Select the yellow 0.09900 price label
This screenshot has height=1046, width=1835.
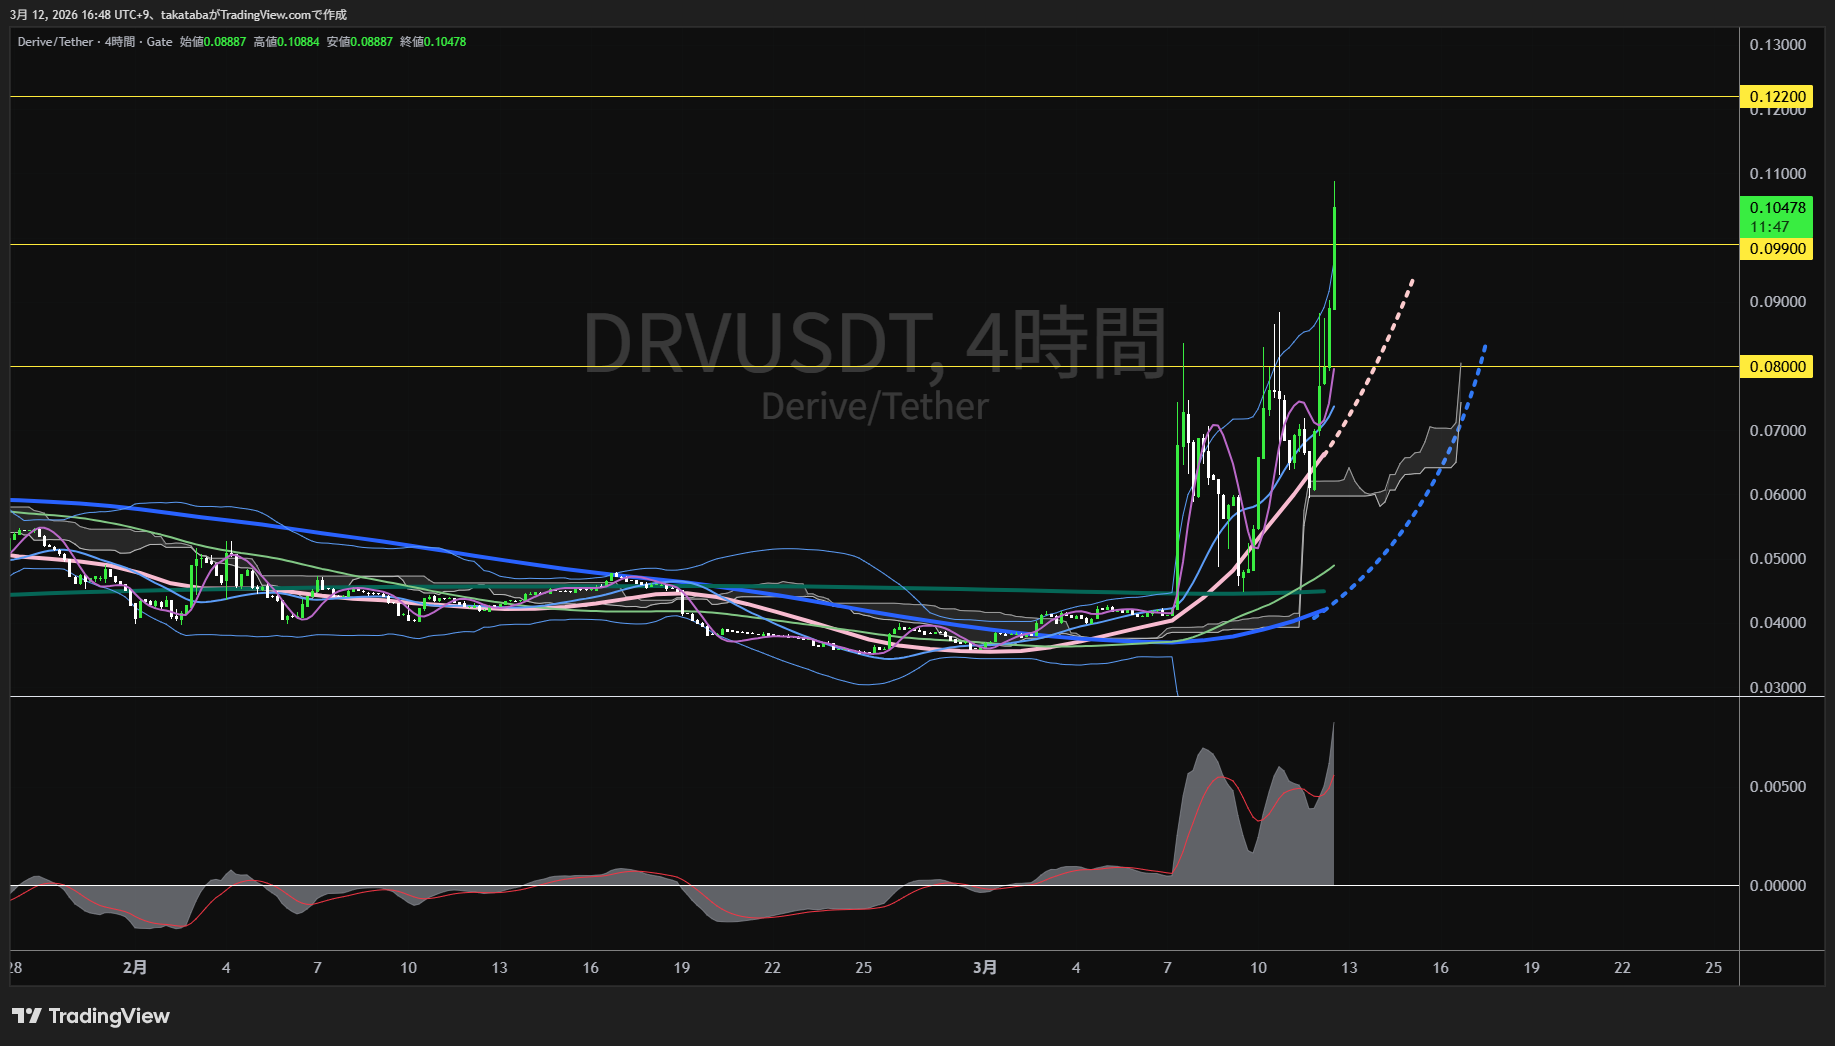pos(1777,249)
